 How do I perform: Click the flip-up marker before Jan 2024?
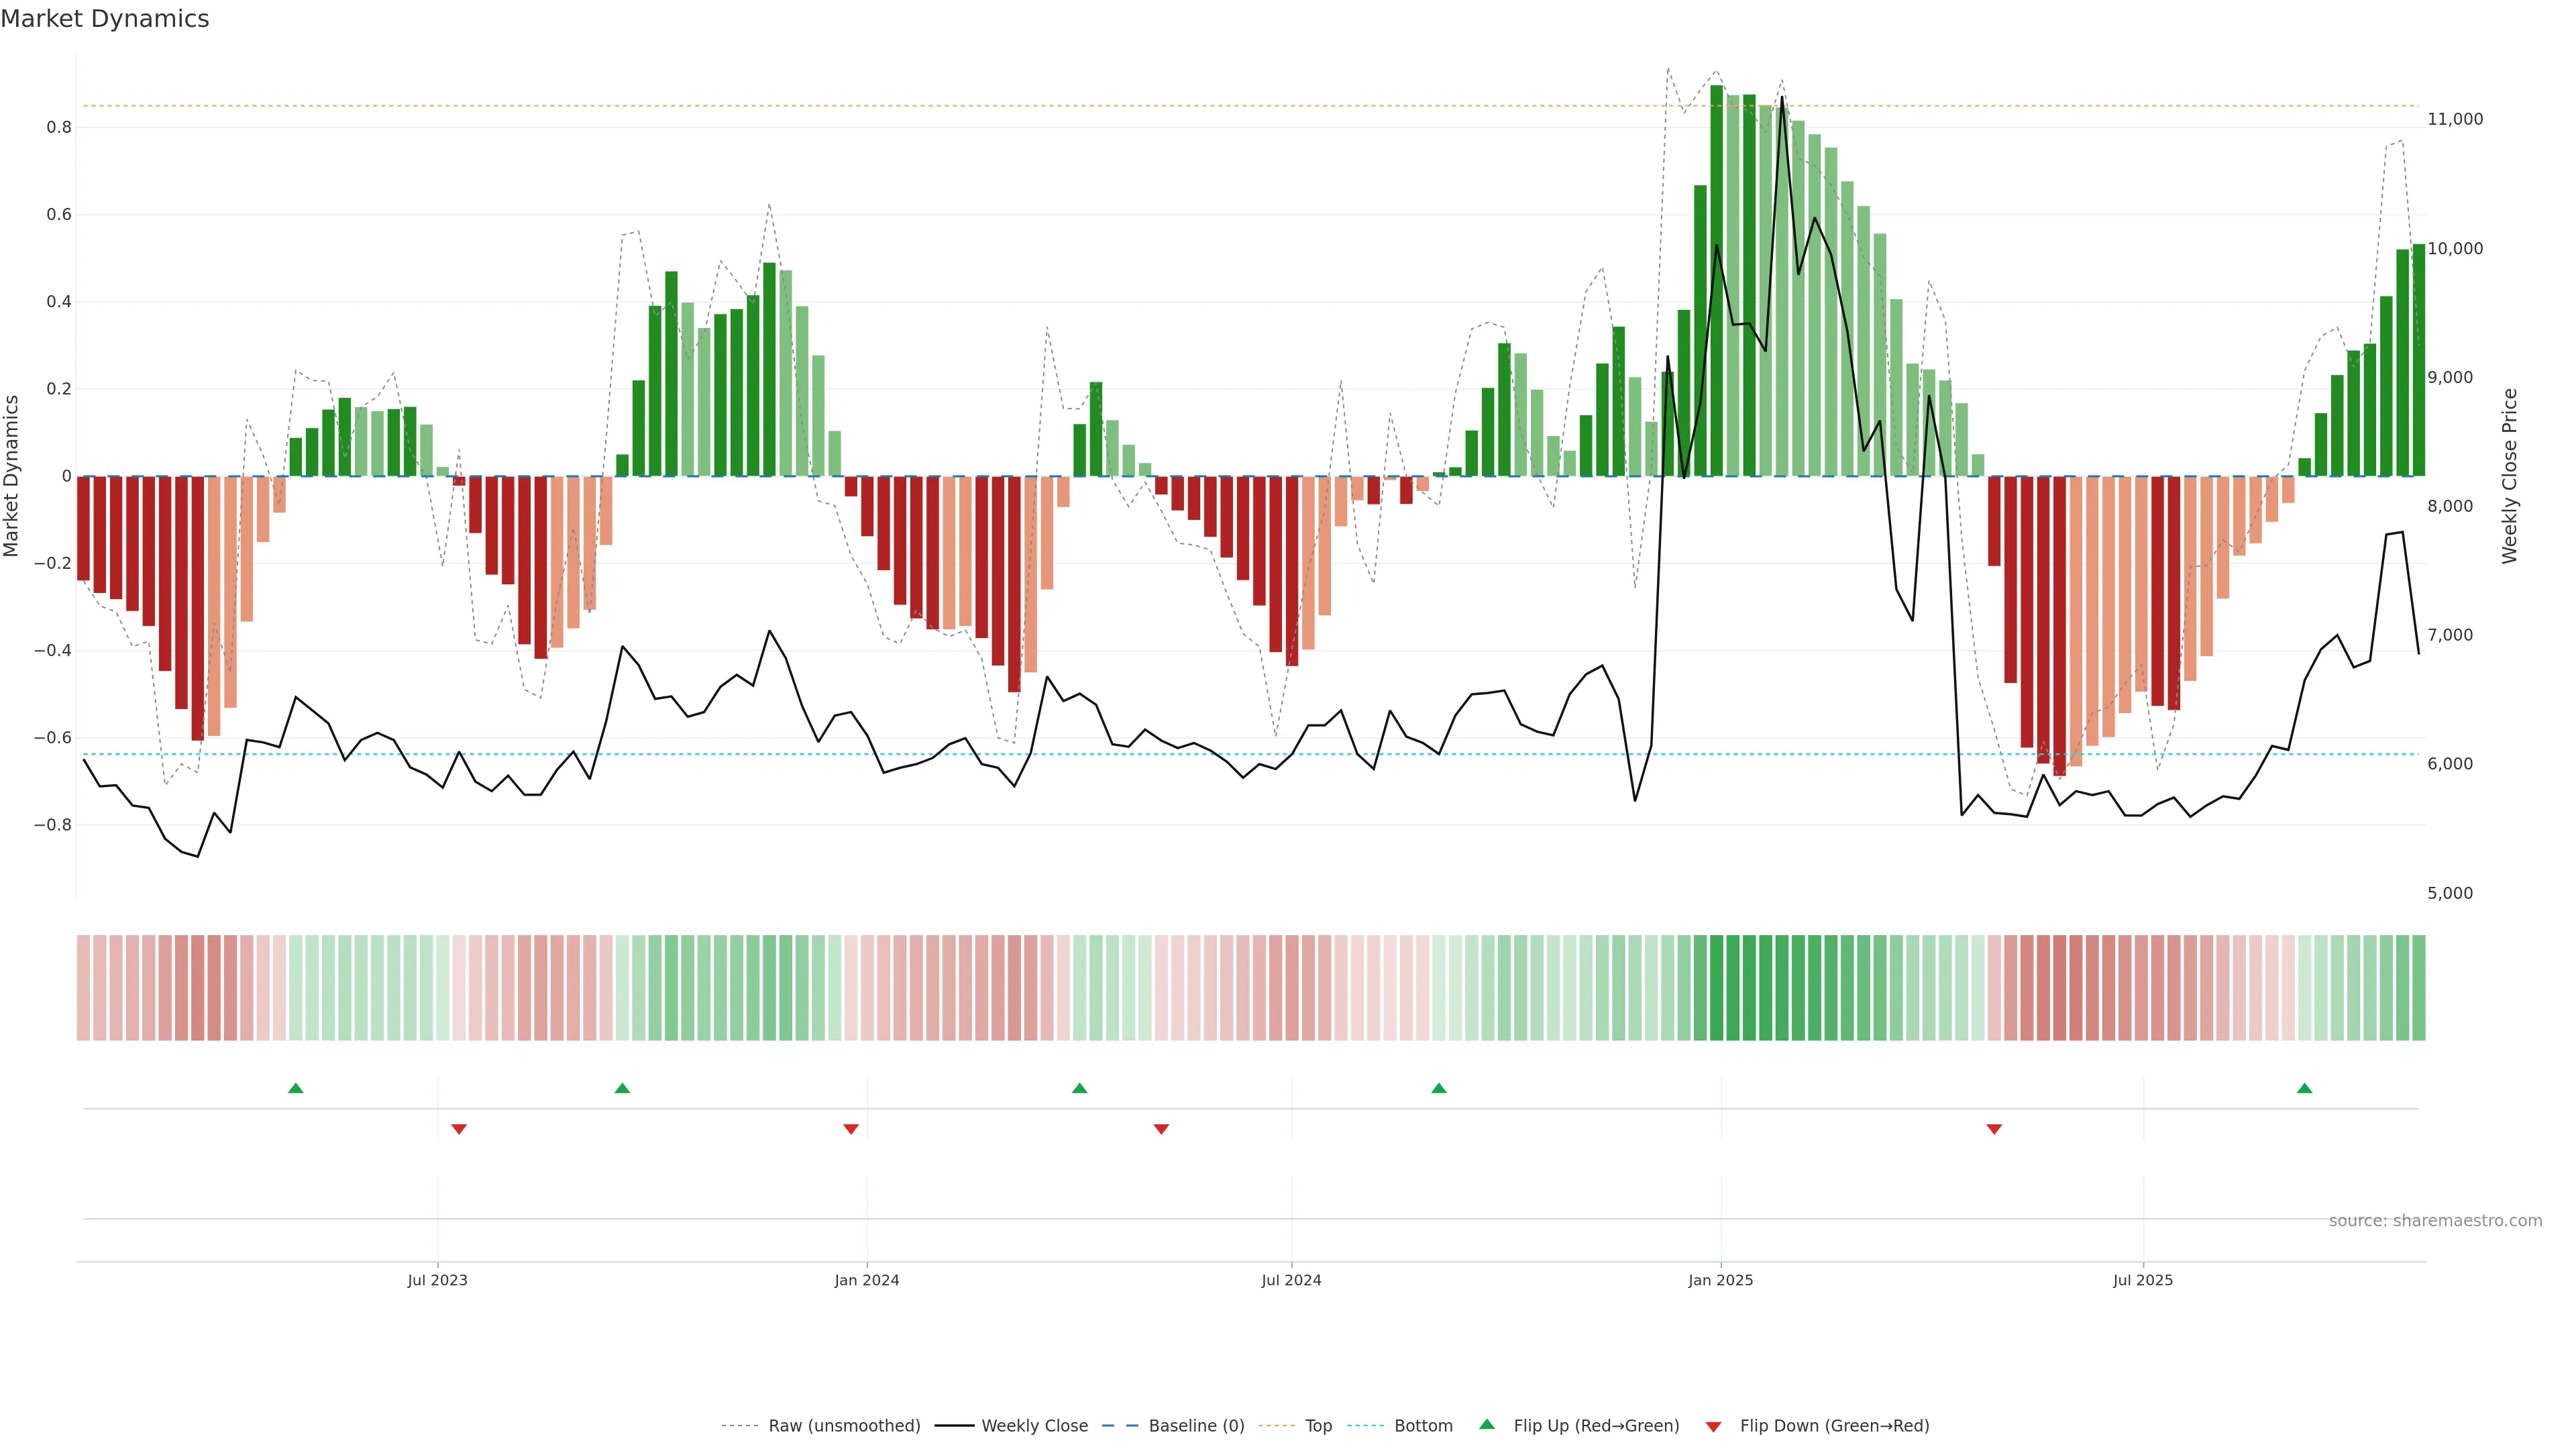tap(622, 1088)
